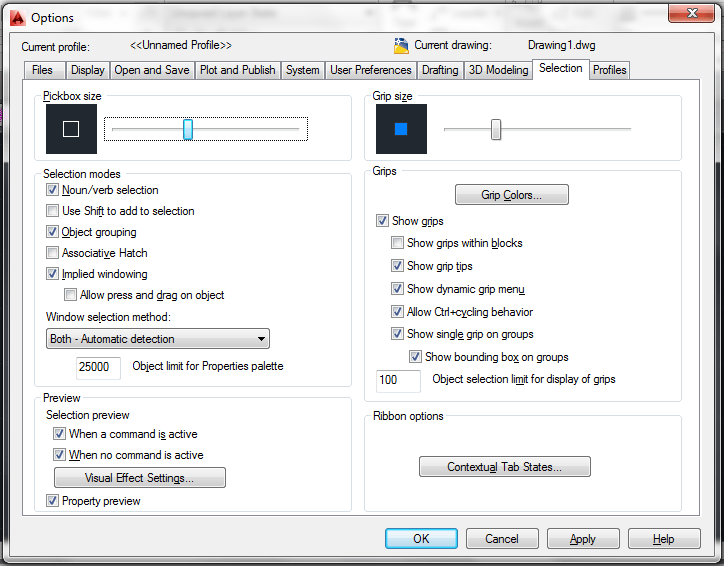Viewport: 724px width, 566px height.
Task: Click the Pickbox size preview image
Action: (72, 129)
